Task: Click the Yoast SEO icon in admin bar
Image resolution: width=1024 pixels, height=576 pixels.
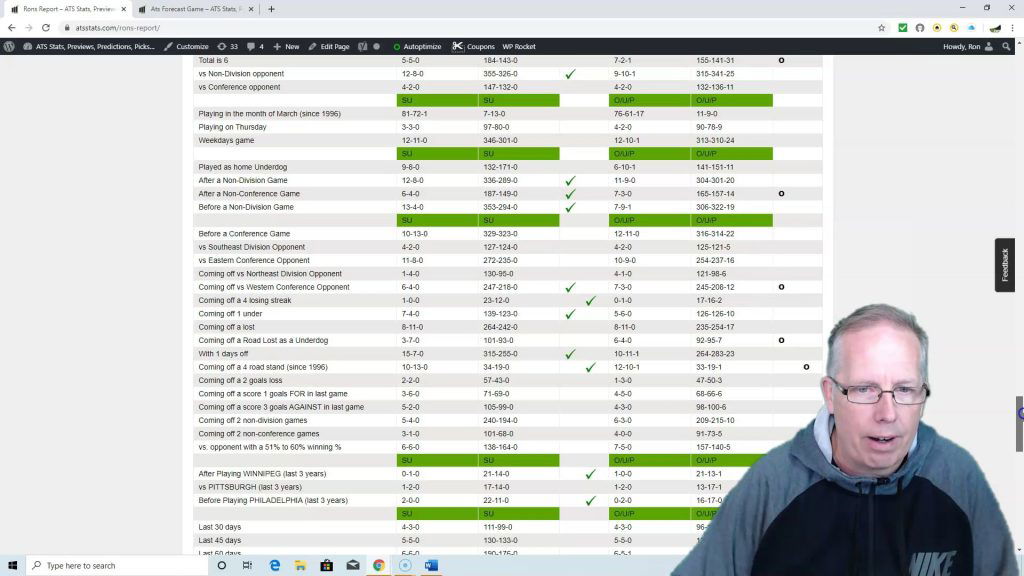Action: [x=362, y=46]
